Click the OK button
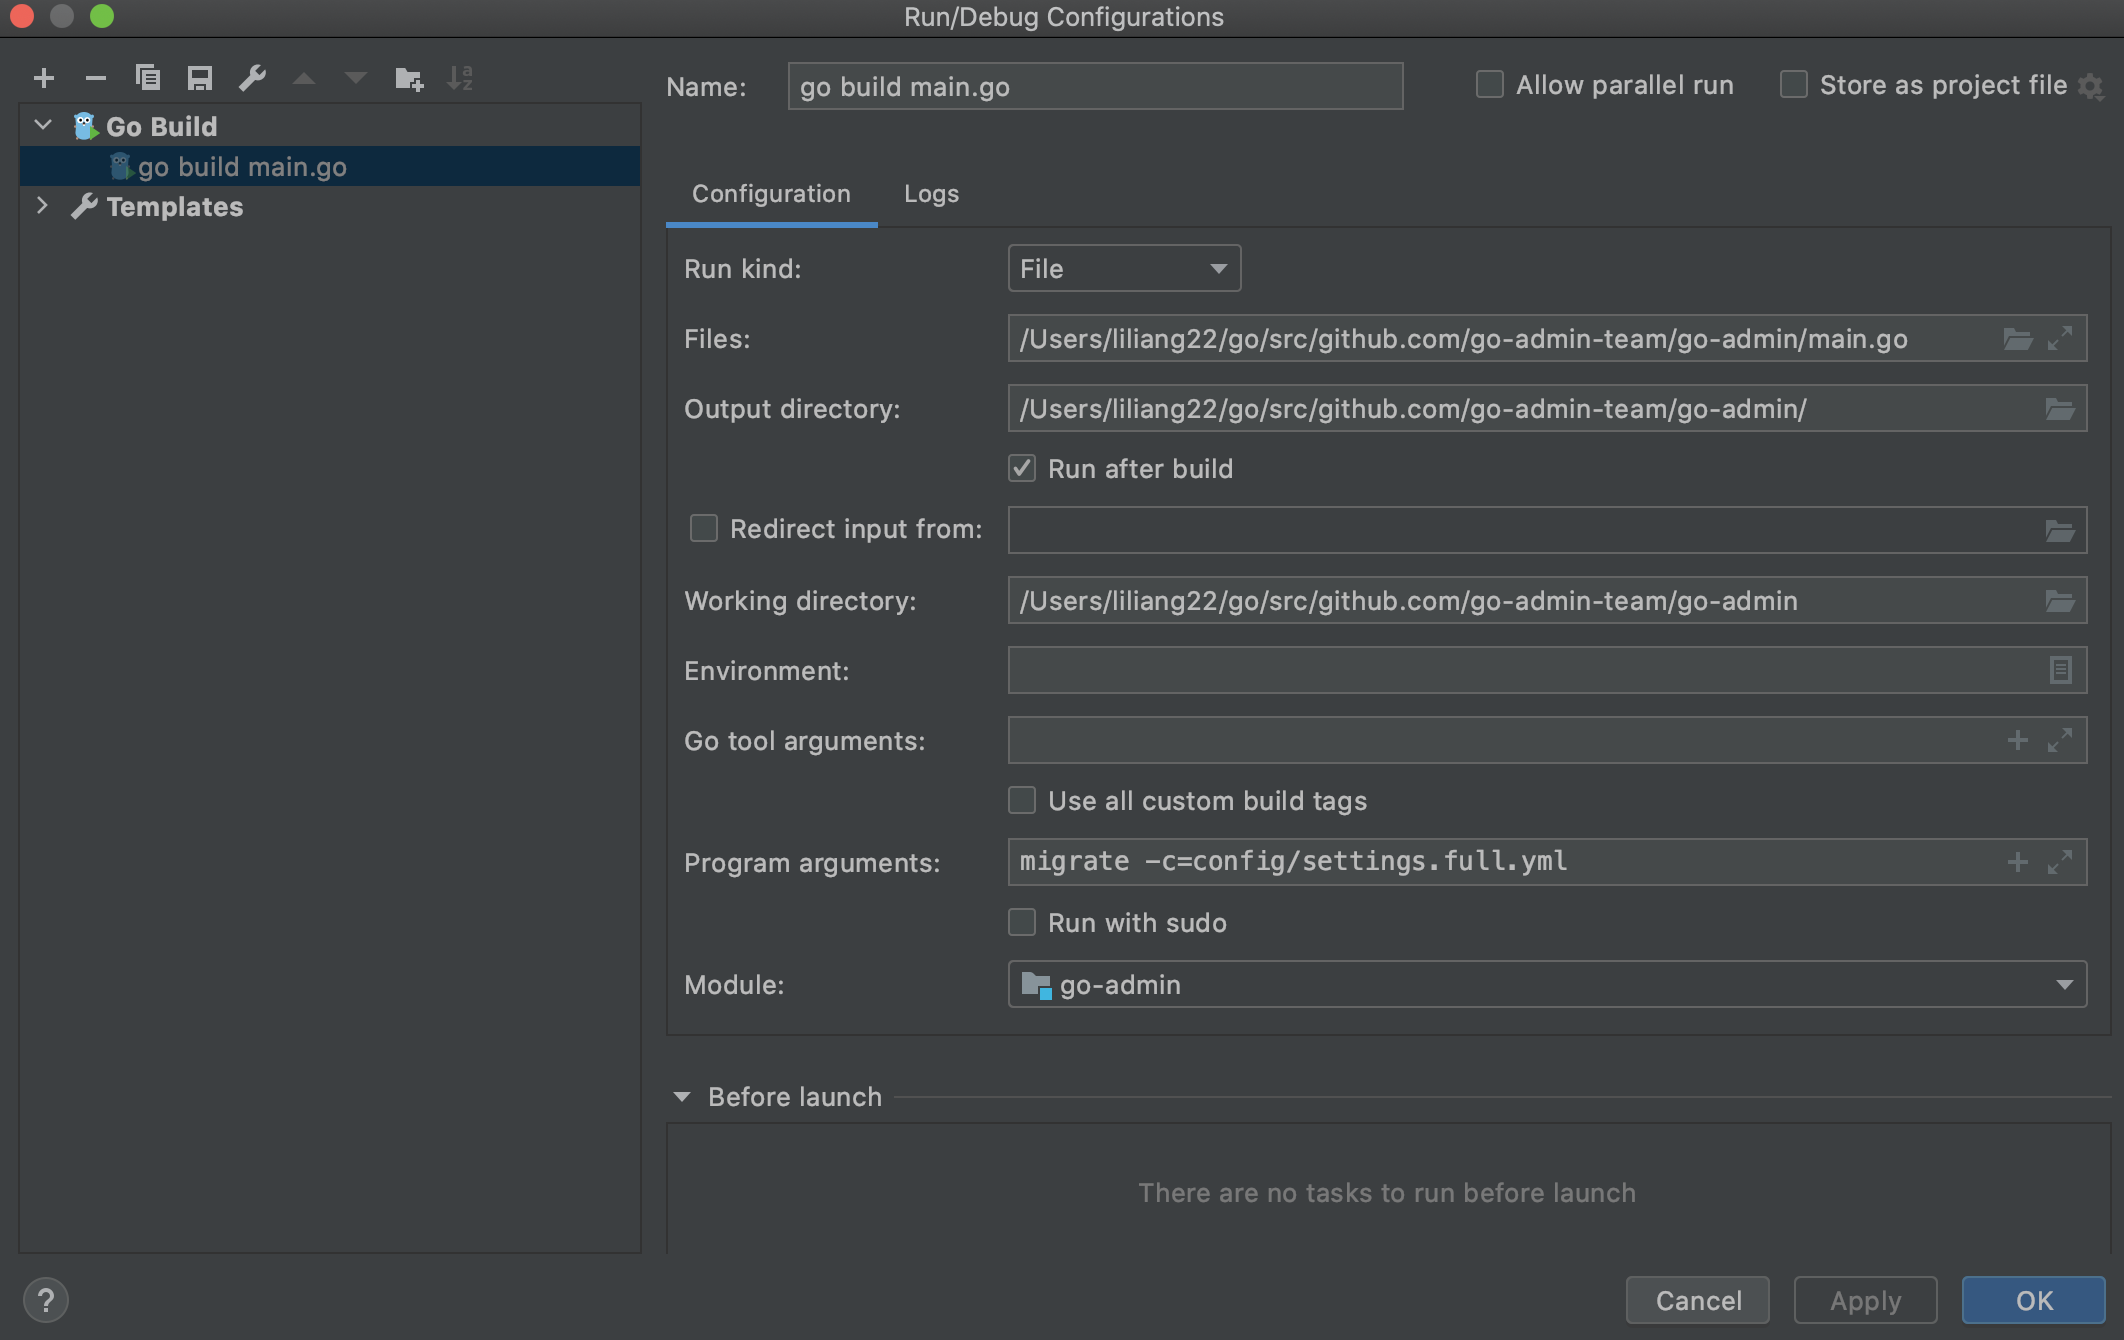 [2033, 1300]
